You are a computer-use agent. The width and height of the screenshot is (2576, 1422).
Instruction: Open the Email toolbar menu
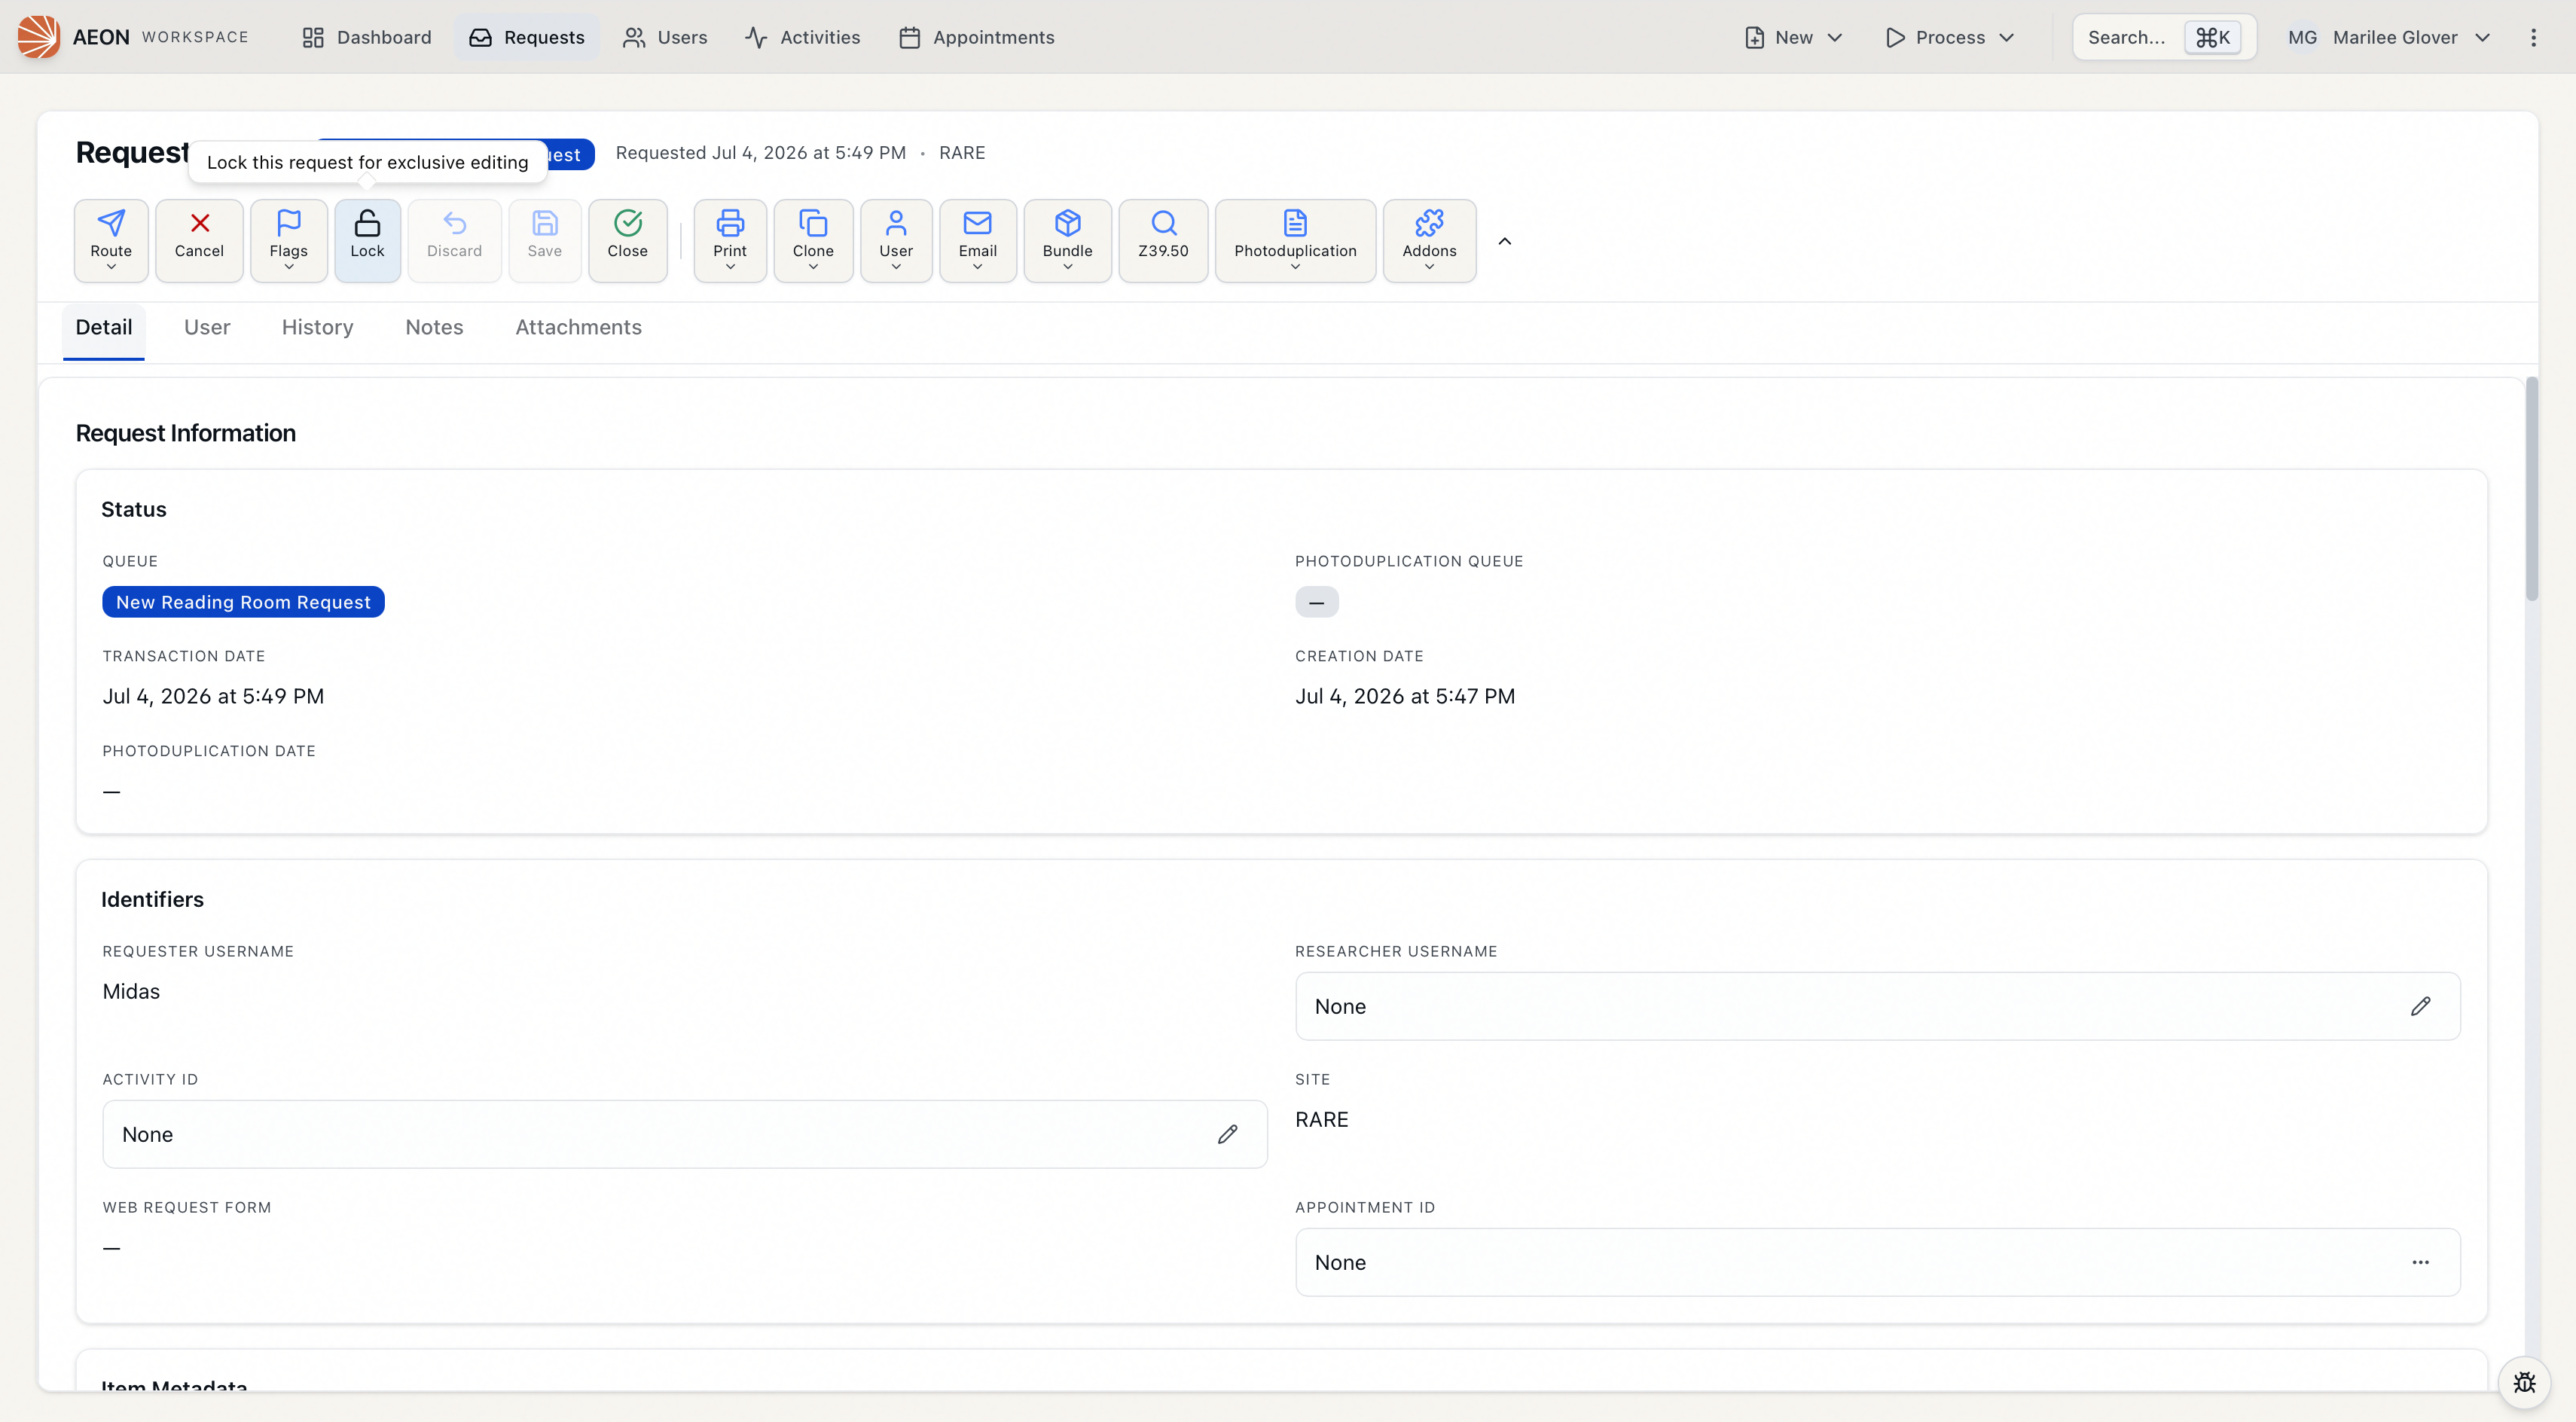pyautogui.click(x=978, y=240)
